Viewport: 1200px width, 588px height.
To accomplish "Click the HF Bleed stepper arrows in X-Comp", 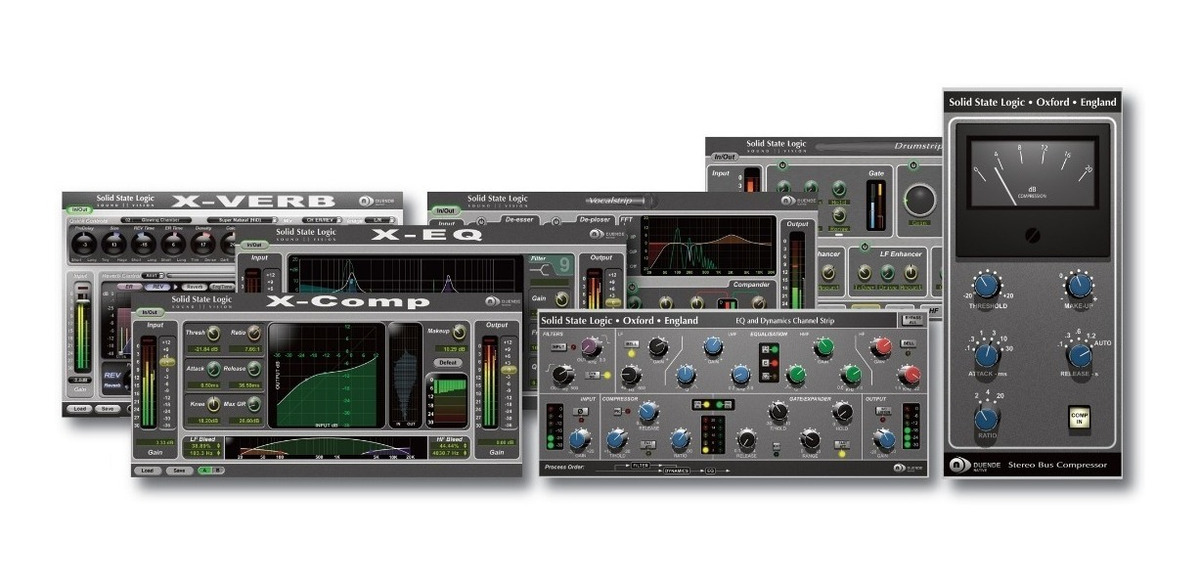I will click(464, 449).
